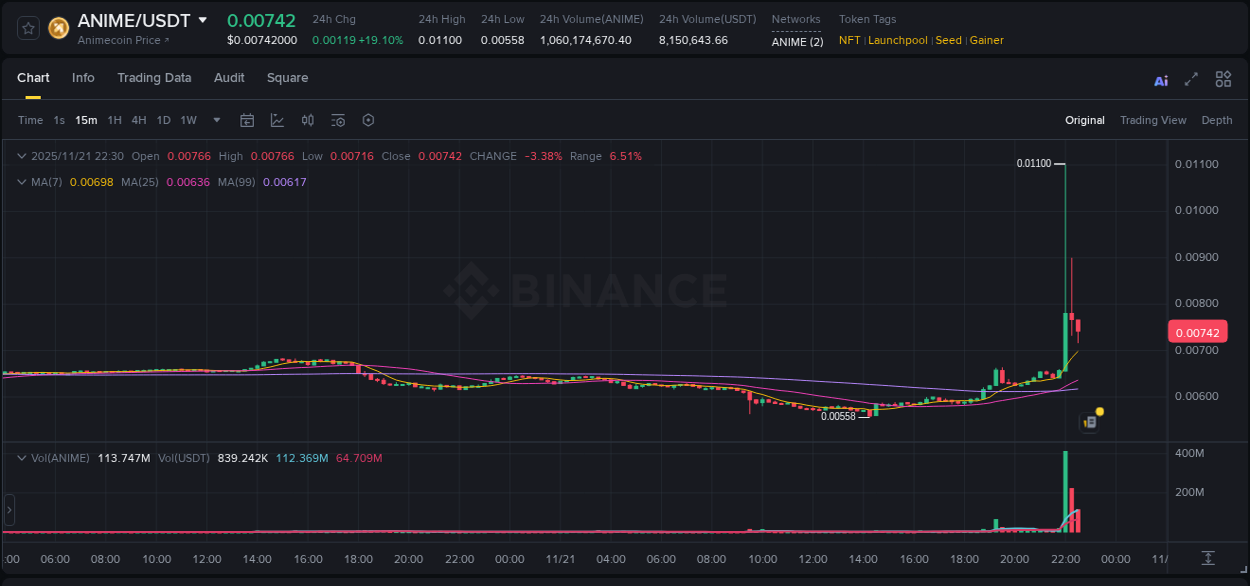The image size is (1250, 586).
Task: Open the date range calendar picker
Action: click(x=247, y=120)
